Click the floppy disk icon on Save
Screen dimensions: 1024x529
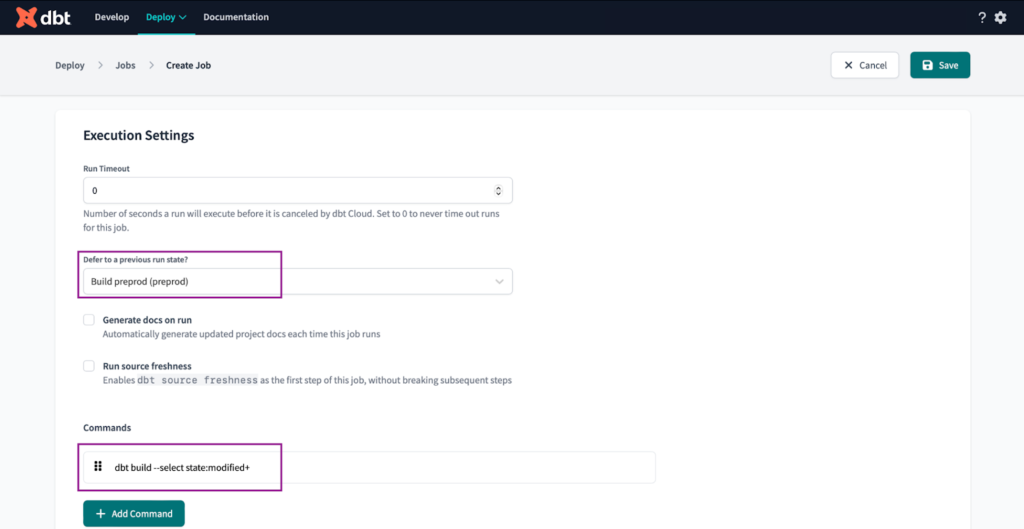pos(927,65)
